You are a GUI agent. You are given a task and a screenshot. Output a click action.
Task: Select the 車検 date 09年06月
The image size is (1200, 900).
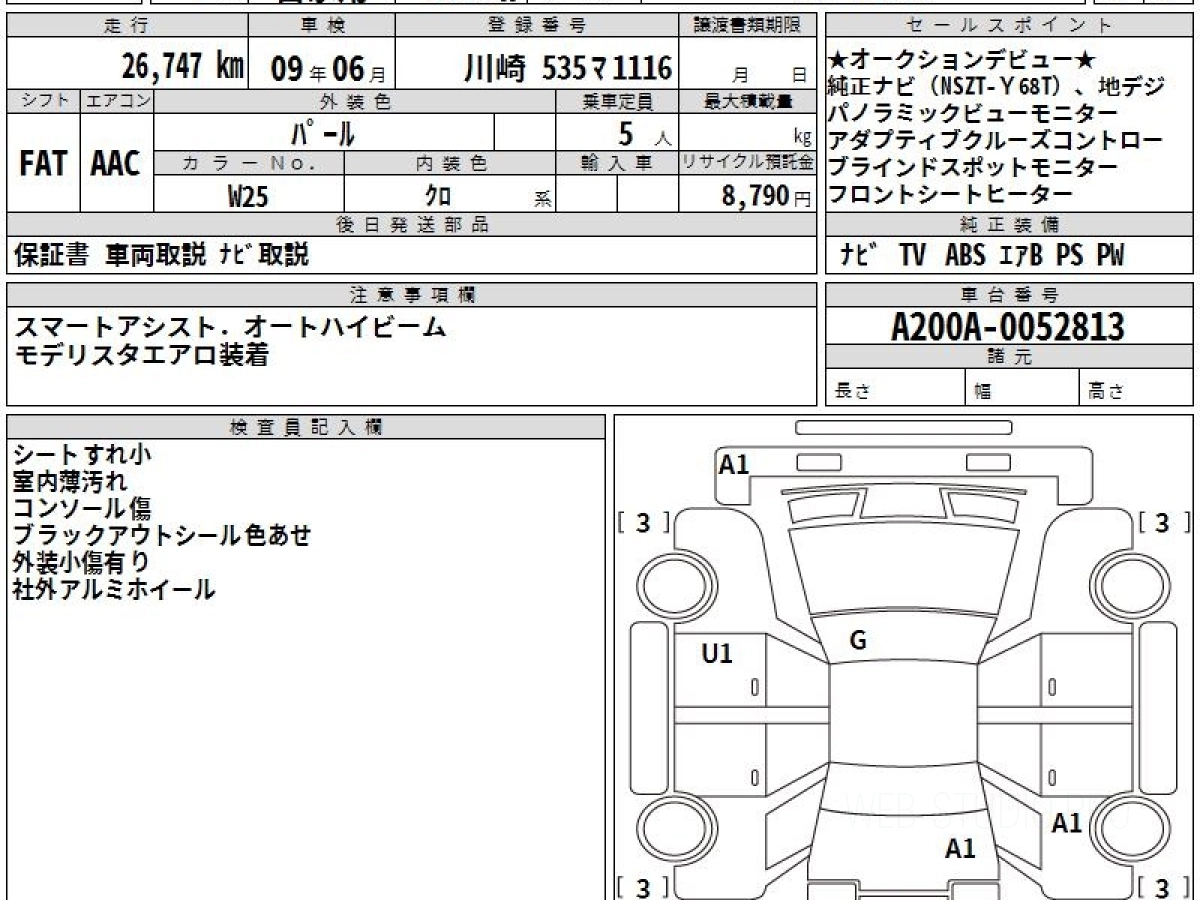coord(328,70)
